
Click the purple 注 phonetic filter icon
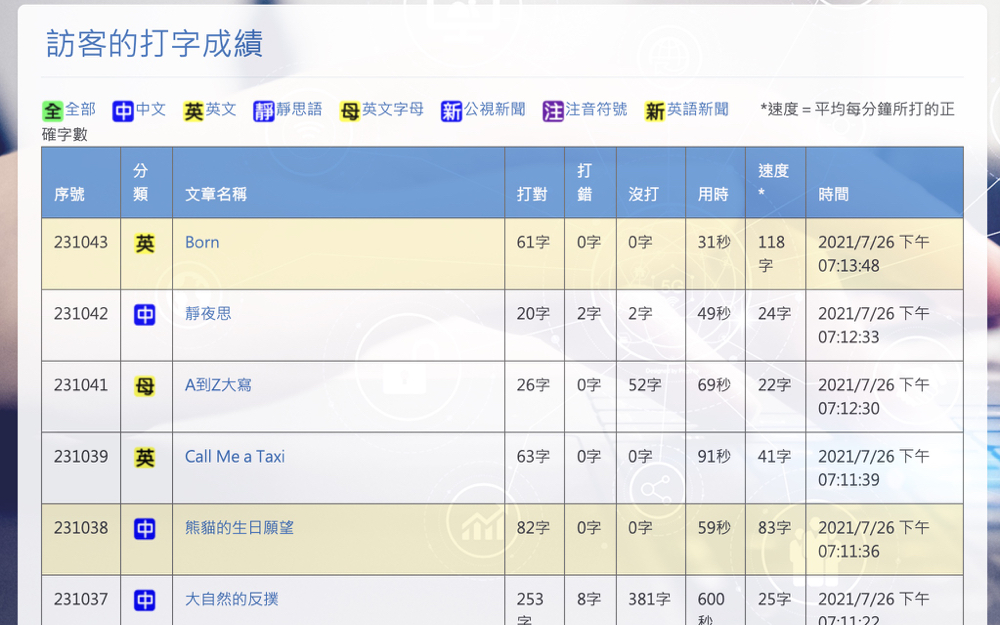coord(553,111)
